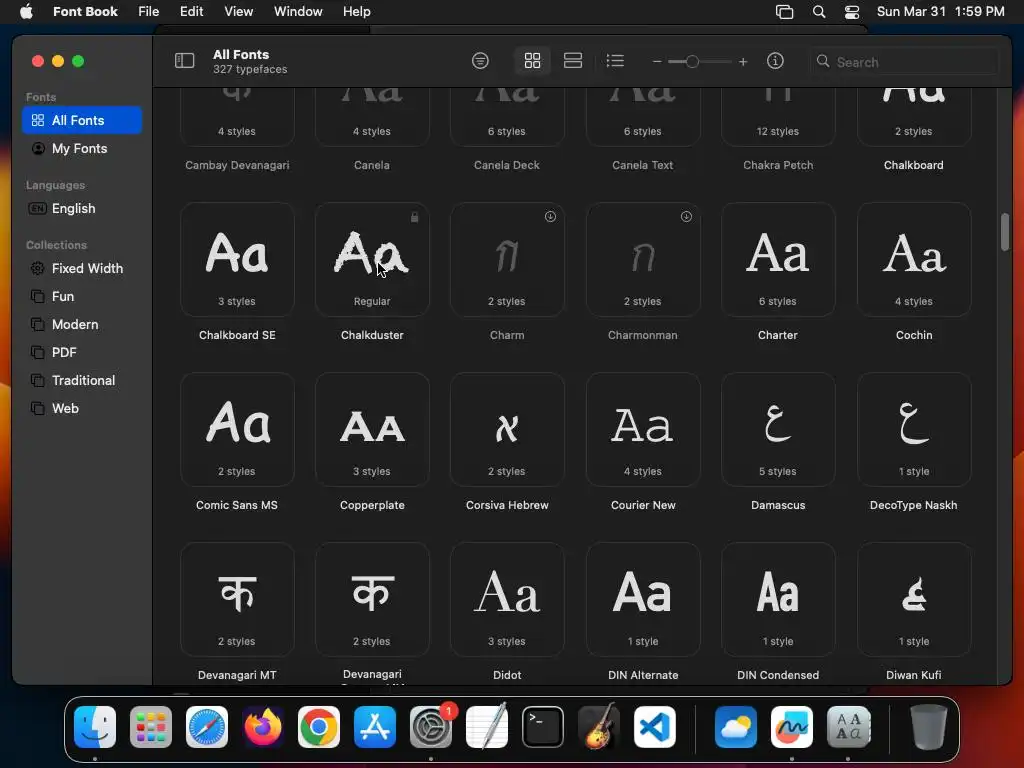Viewport: 1024px width, 768px height.
Task: Open the Traditional collection
Action: tap(82, 381)
